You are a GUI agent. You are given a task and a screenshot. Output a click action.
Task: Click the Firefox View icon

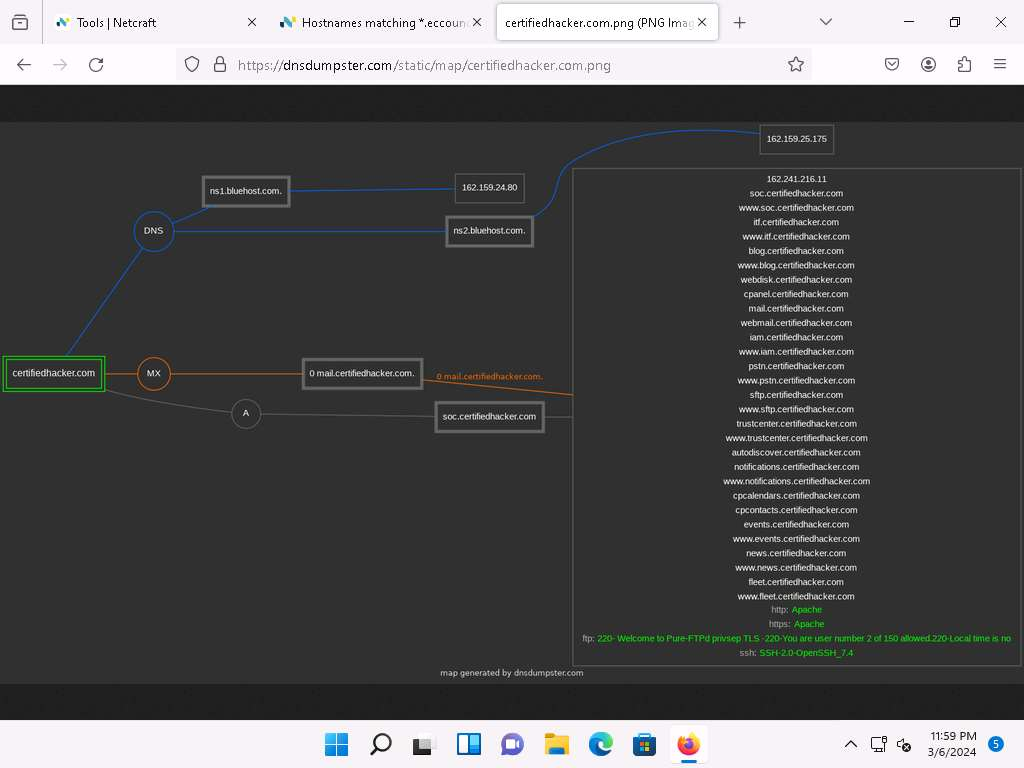(20, 22)
